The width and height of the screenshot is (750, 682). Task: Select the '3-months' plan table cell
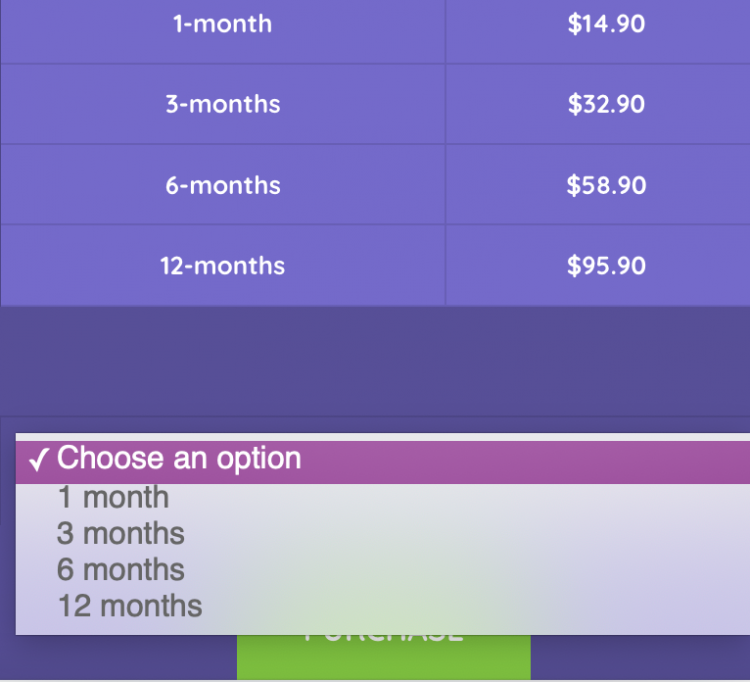coord(223,104)
